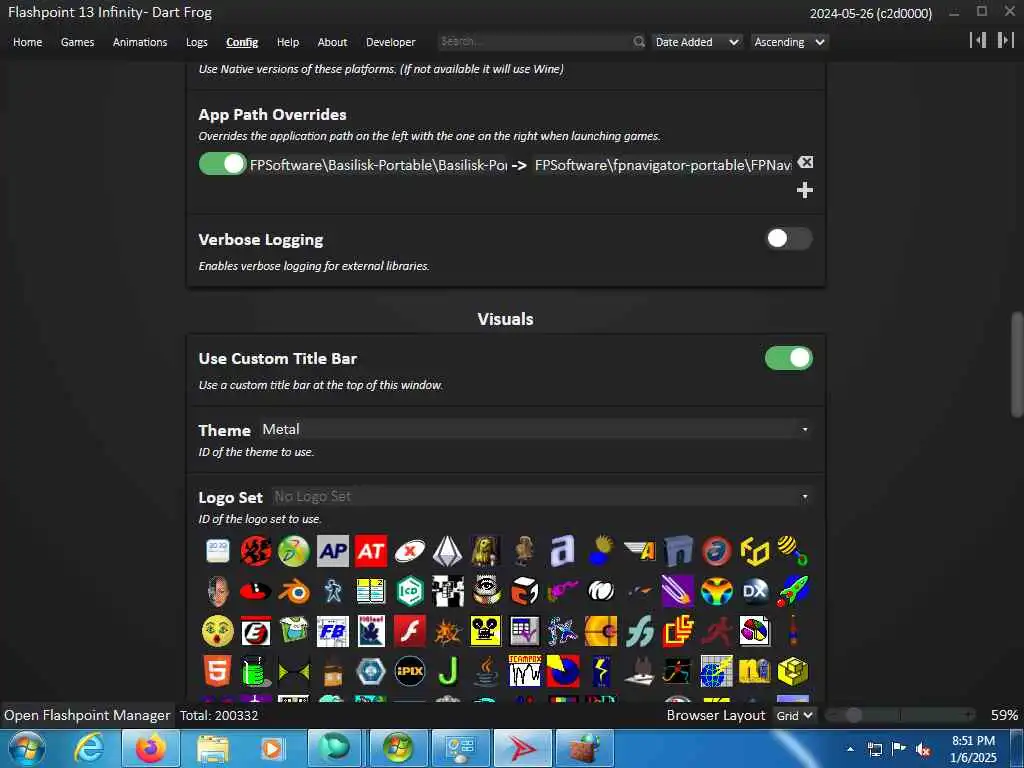Select the yellow film projector logo

(486, 632)
